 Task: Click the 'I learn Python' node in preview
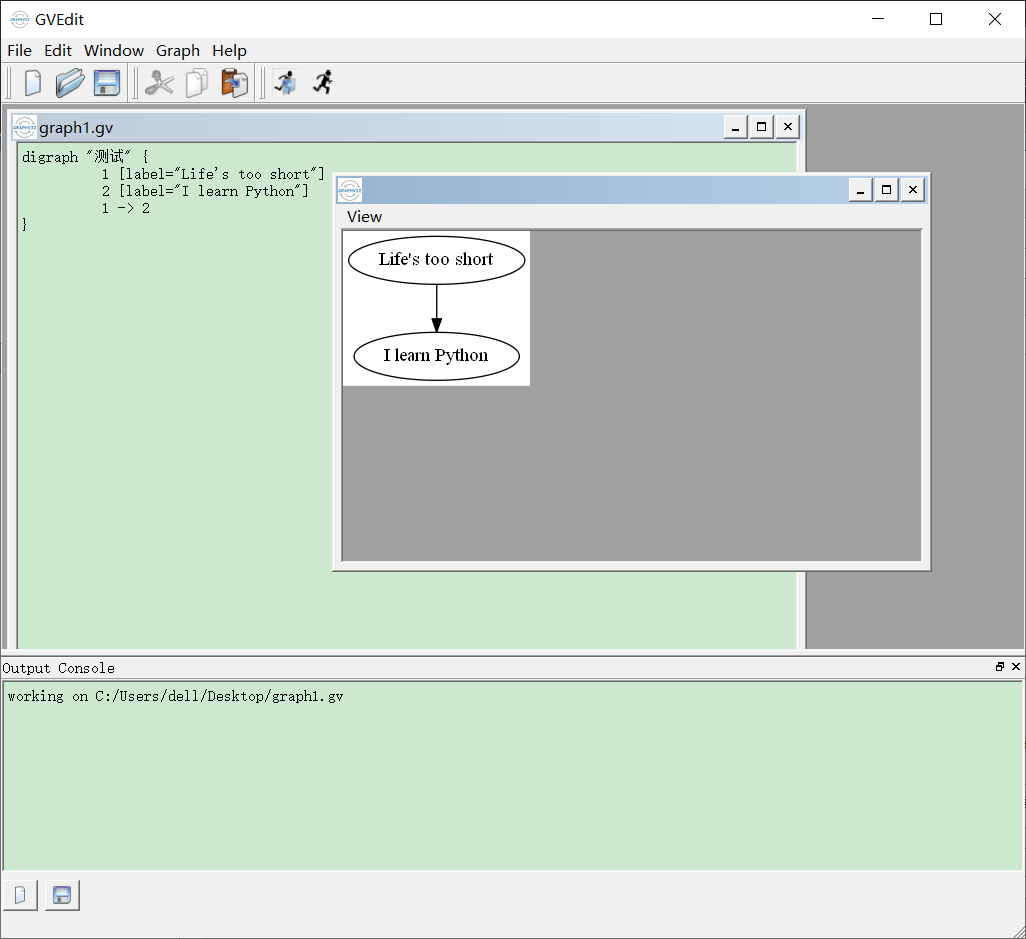click(x=436, y=356)
